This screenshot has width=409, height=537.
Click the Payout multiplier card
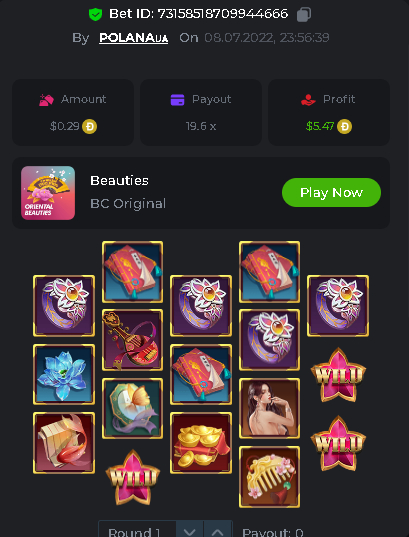201,113
